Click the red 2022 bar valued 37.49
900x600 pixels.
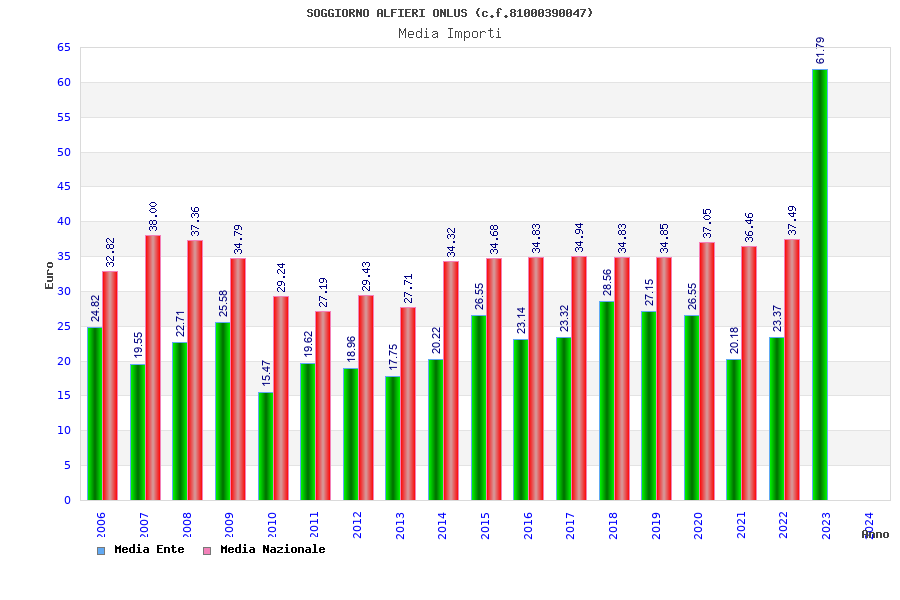click(x=792, y=370)
